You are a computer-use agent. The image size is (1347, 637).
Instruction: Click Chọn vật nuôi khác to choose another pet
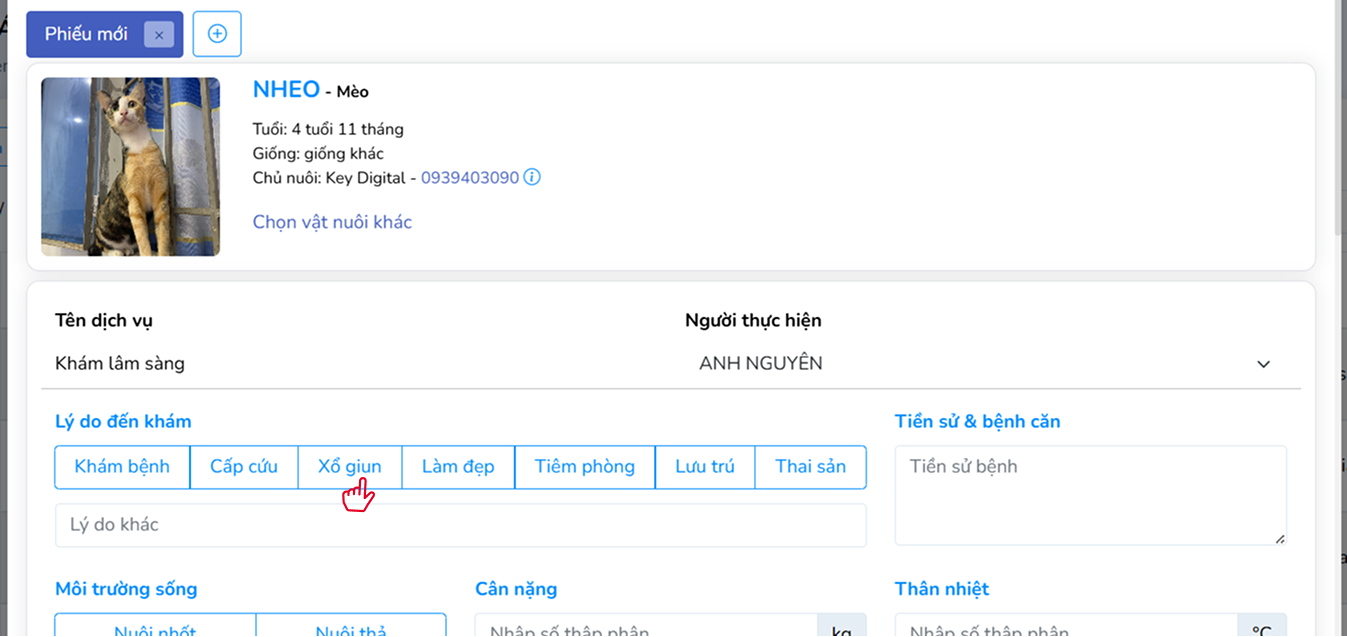point(332,222)
